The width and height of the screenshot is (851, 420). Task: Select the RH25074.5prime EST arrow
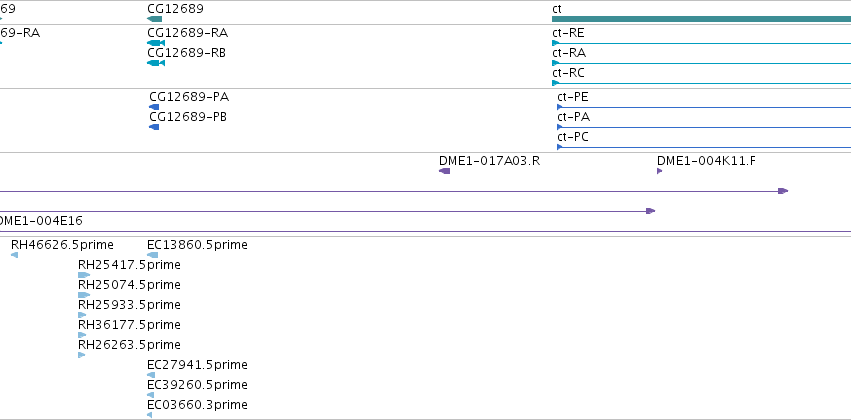coord(84,295)
